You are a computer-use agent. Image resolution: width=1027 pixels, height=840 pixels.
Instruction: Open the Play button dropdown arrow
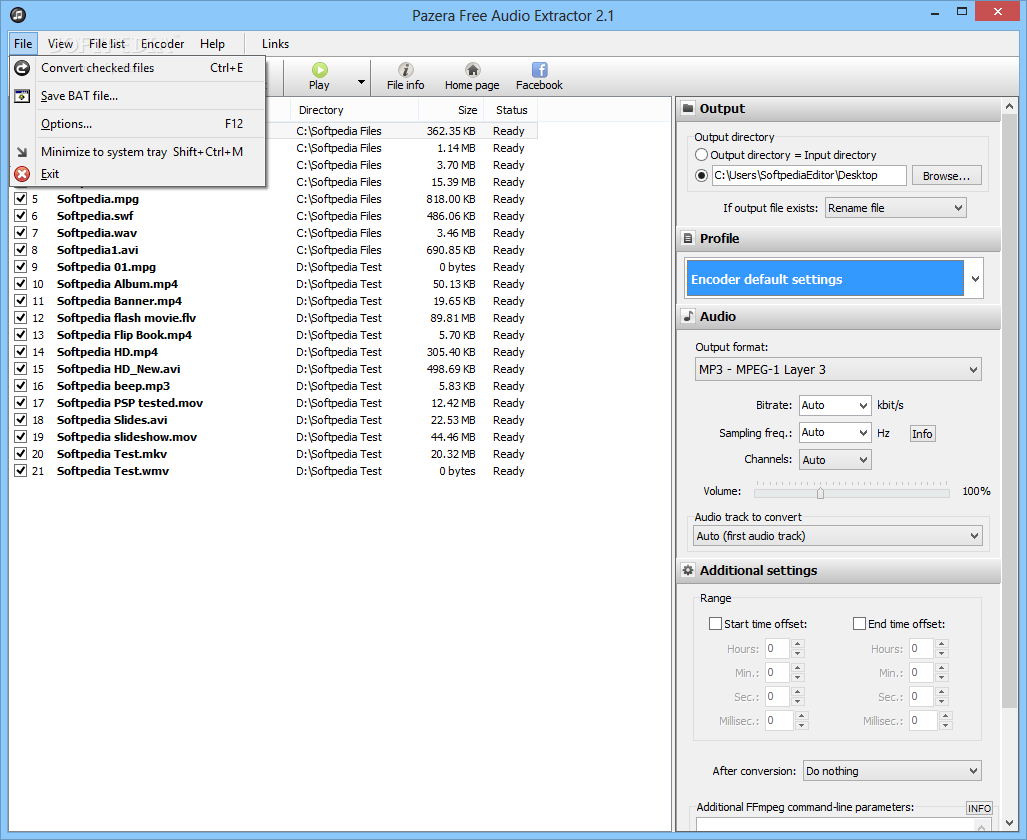(361, 83)
